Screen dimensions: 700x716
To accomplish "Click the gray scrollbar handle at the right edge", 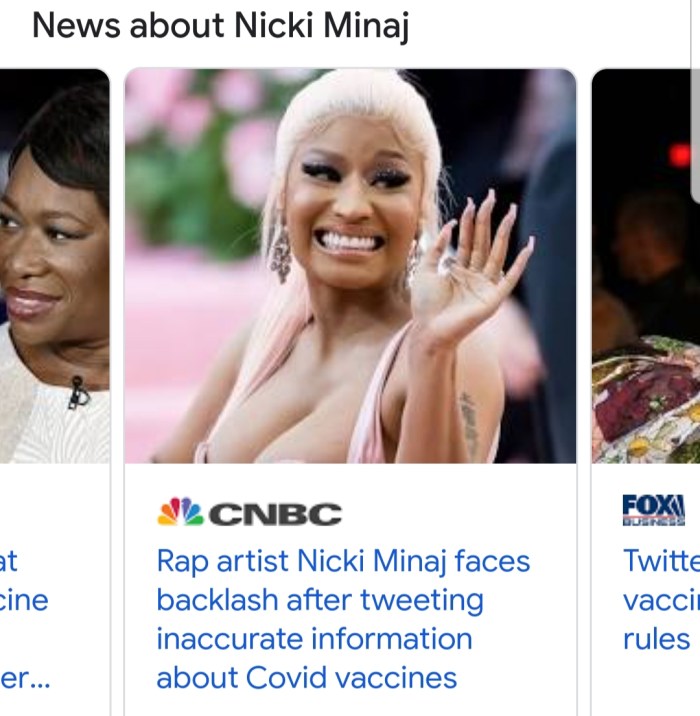I will pyautogui.click(x=696, y=100).
